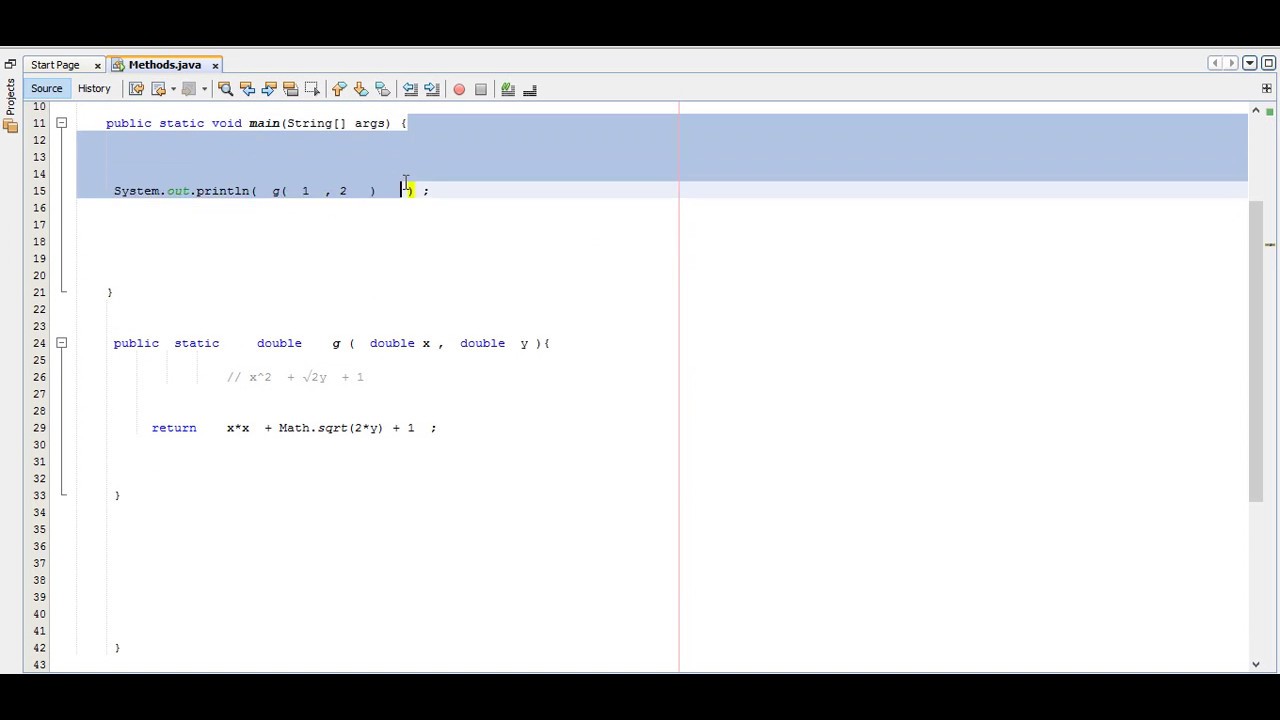The width and height of the screenshot is (1280, 720).
Task: Click Find Previous Occurrence icon
Action: 247,89
